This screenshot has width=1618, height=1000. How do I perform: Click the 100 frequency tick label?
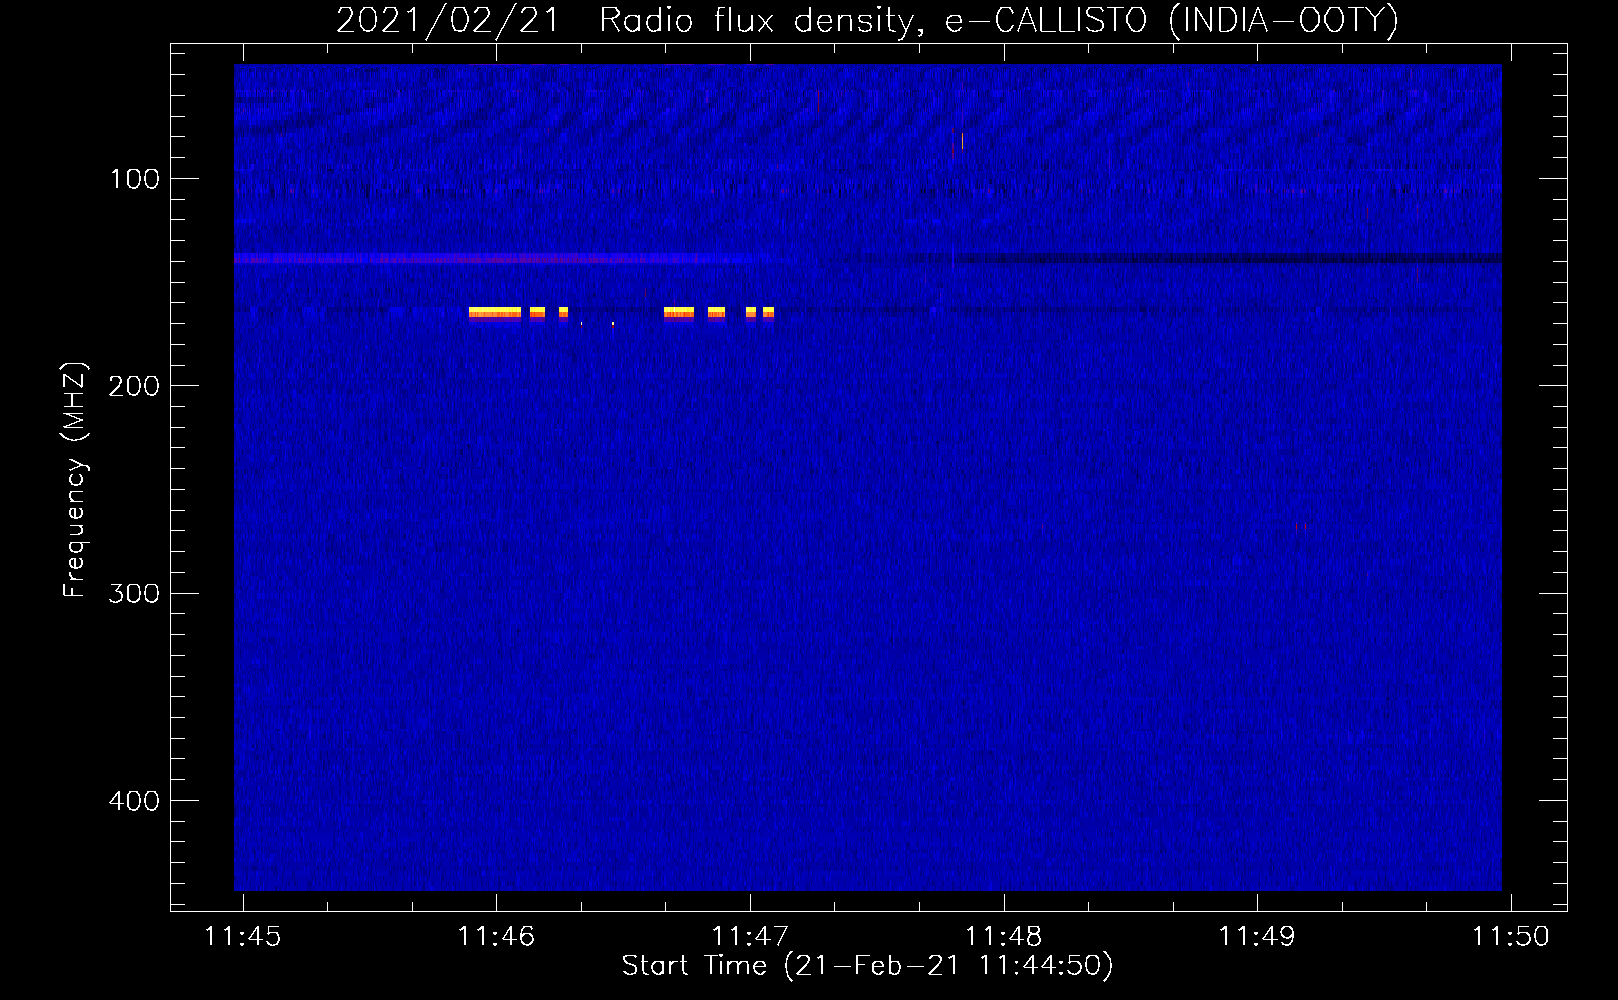135,179
